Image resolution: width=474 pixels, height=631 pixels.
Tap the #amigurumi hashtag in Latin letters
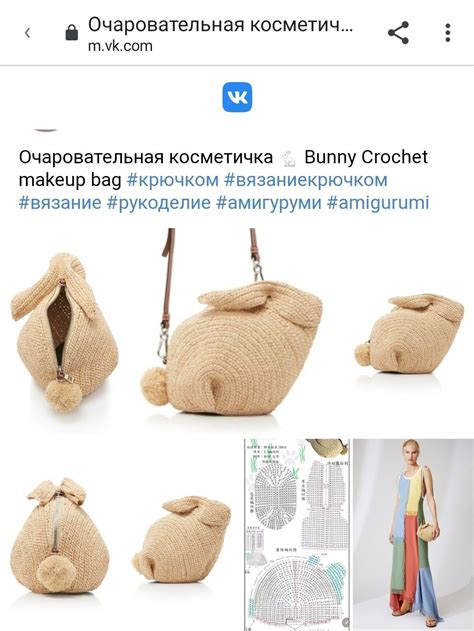[378, 202]
